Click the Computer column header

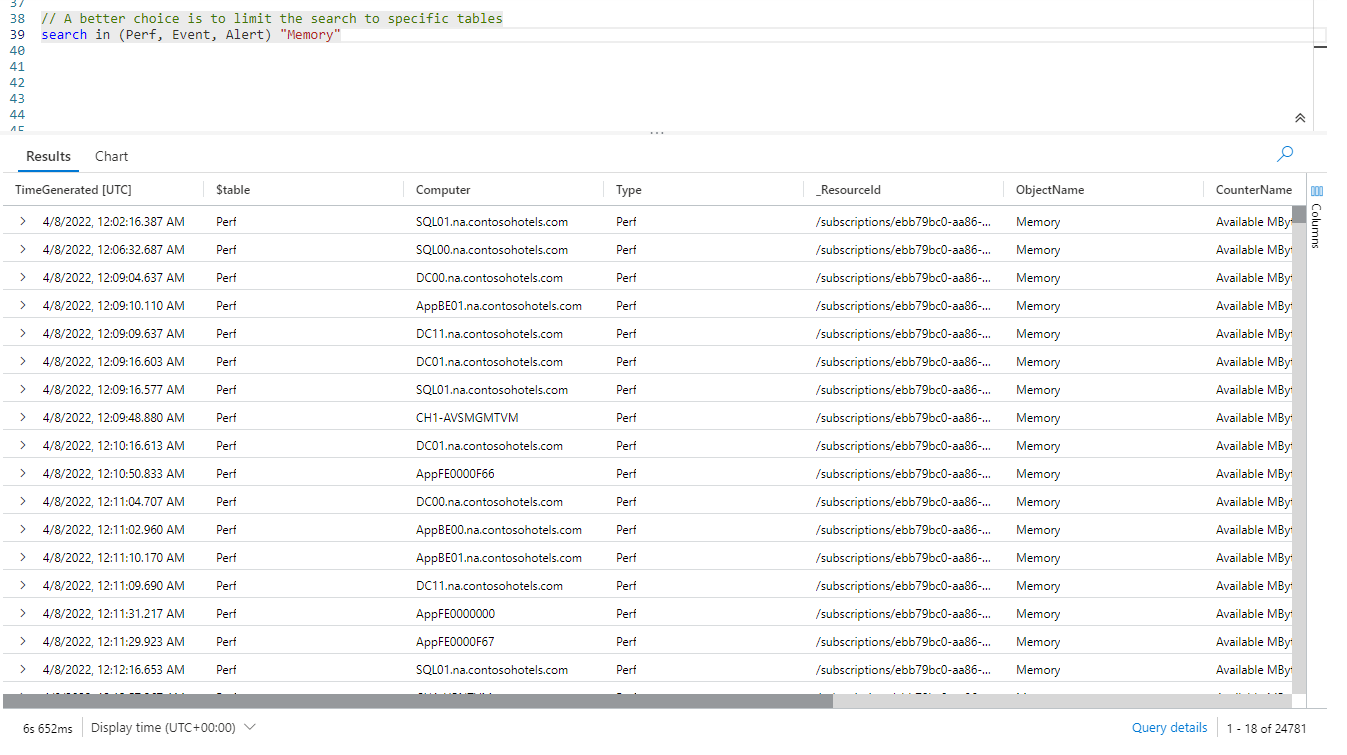pyautogui.click(x=443, y=190)
